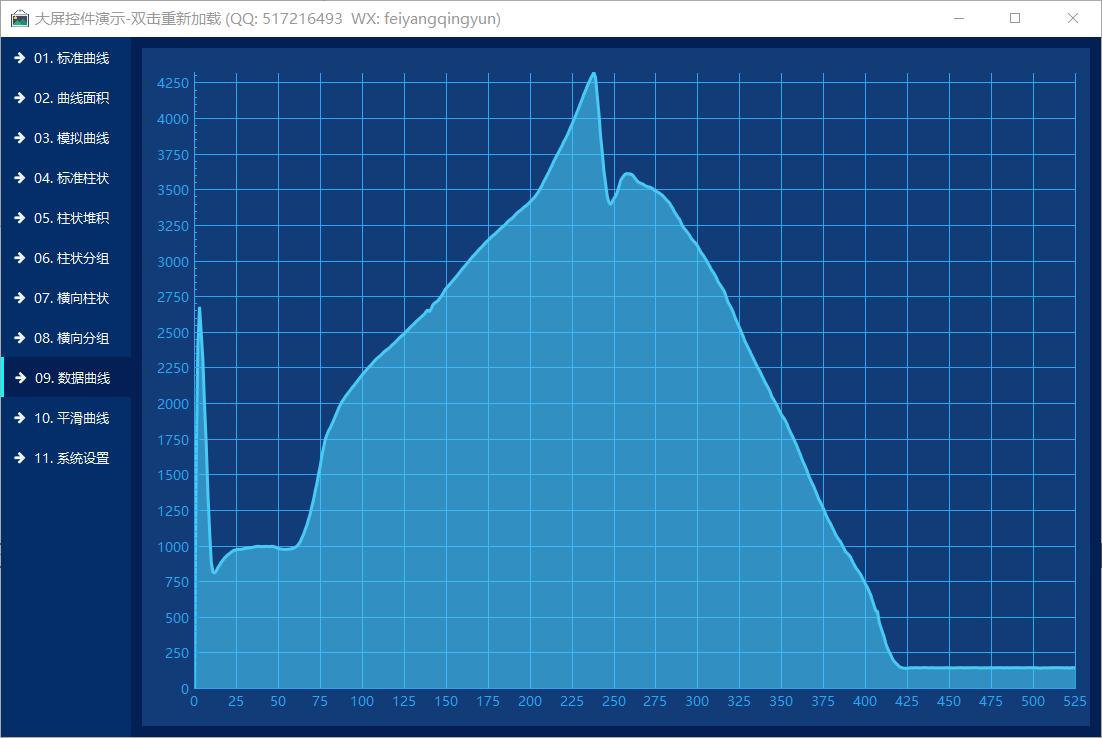
Task: Click the arrow icon beside 01. 标准曲线
Action: pos(19,58)
